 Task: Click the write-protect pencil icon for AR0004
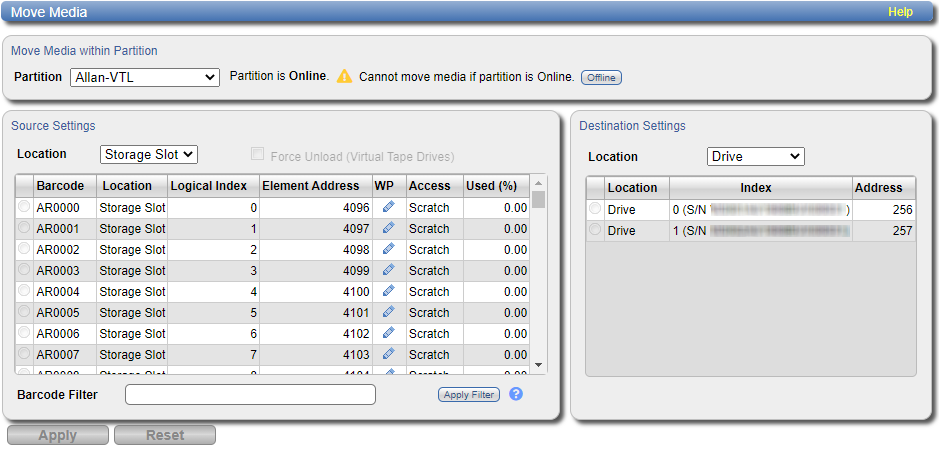tap(388, 291)
